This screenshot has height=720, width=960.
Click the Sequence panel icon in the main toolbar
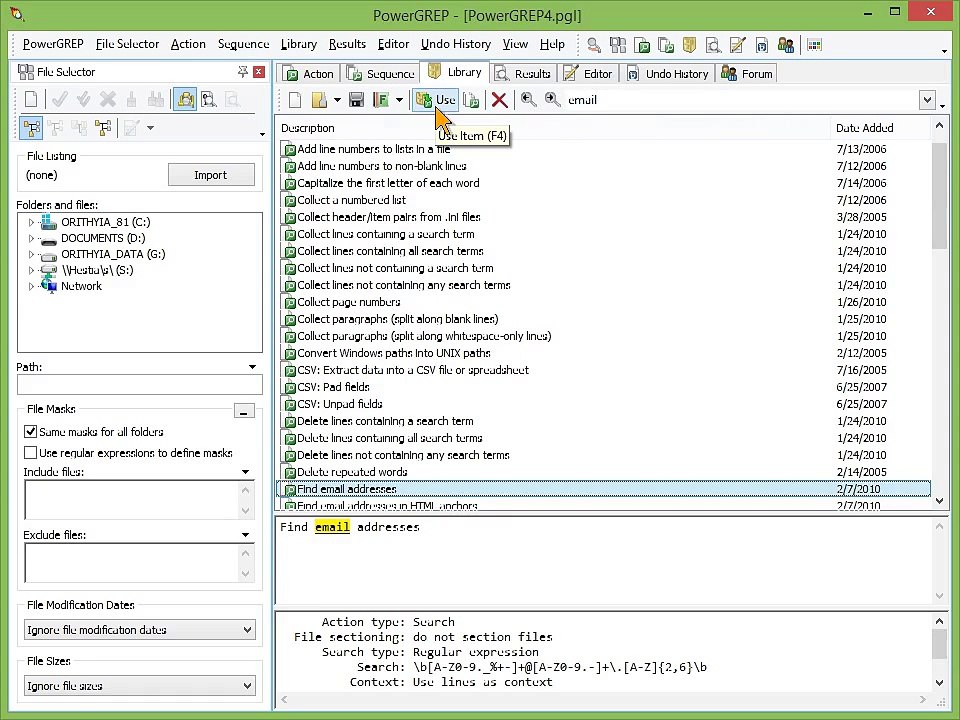pos(666,45)
